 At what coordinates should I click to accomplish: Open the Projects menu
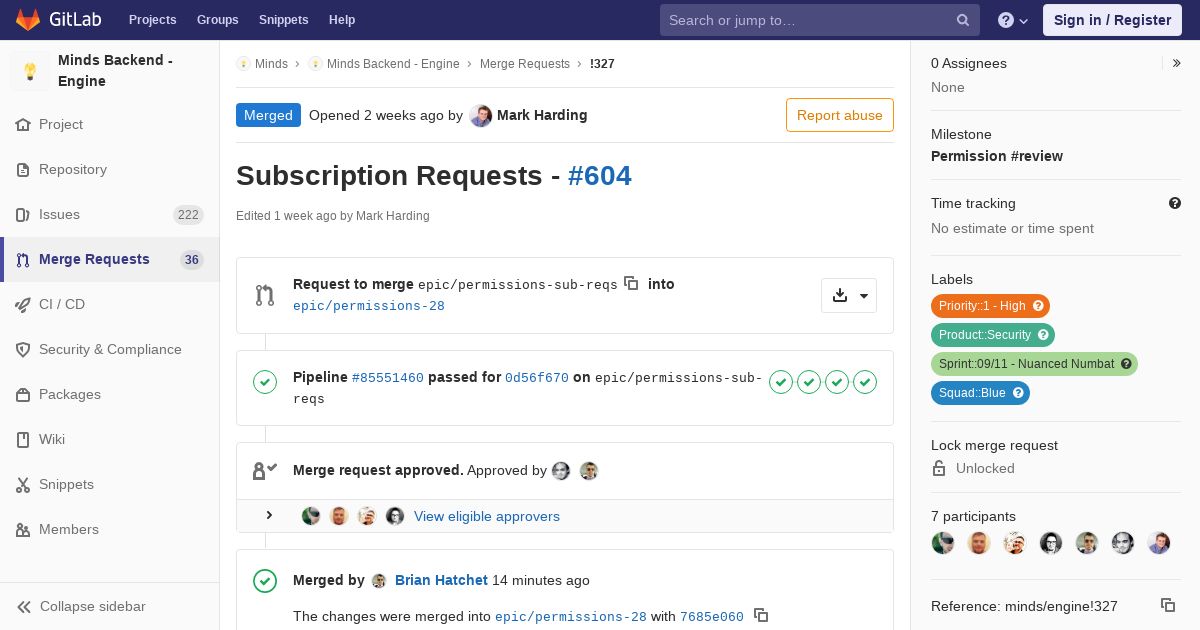point(152,20)
